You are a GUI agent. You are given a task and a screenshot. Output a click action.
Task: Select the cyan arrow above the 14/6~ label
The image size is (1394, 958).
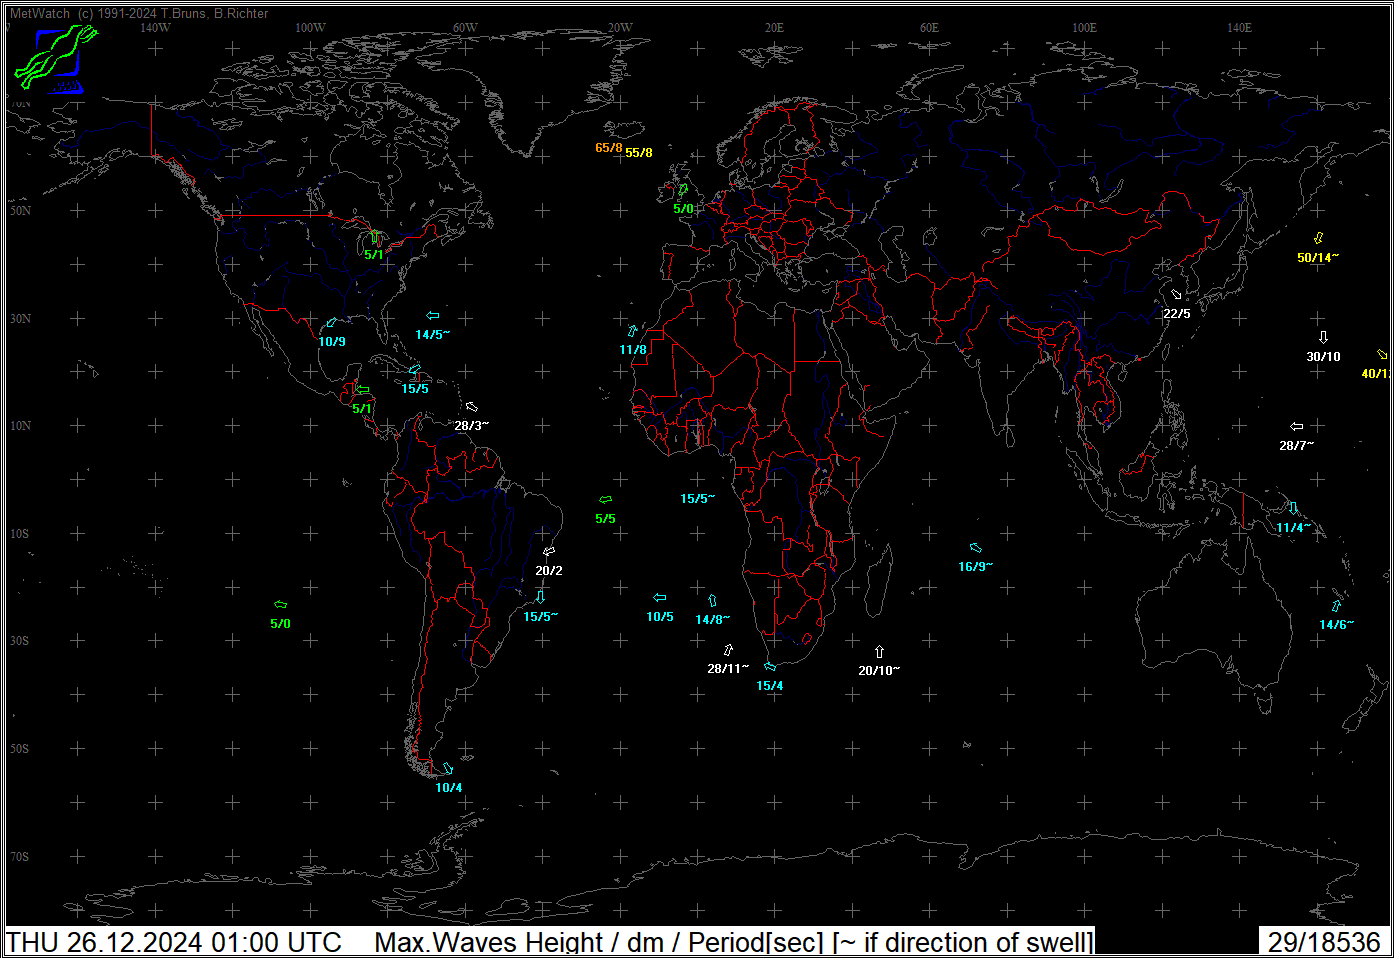1336,606
